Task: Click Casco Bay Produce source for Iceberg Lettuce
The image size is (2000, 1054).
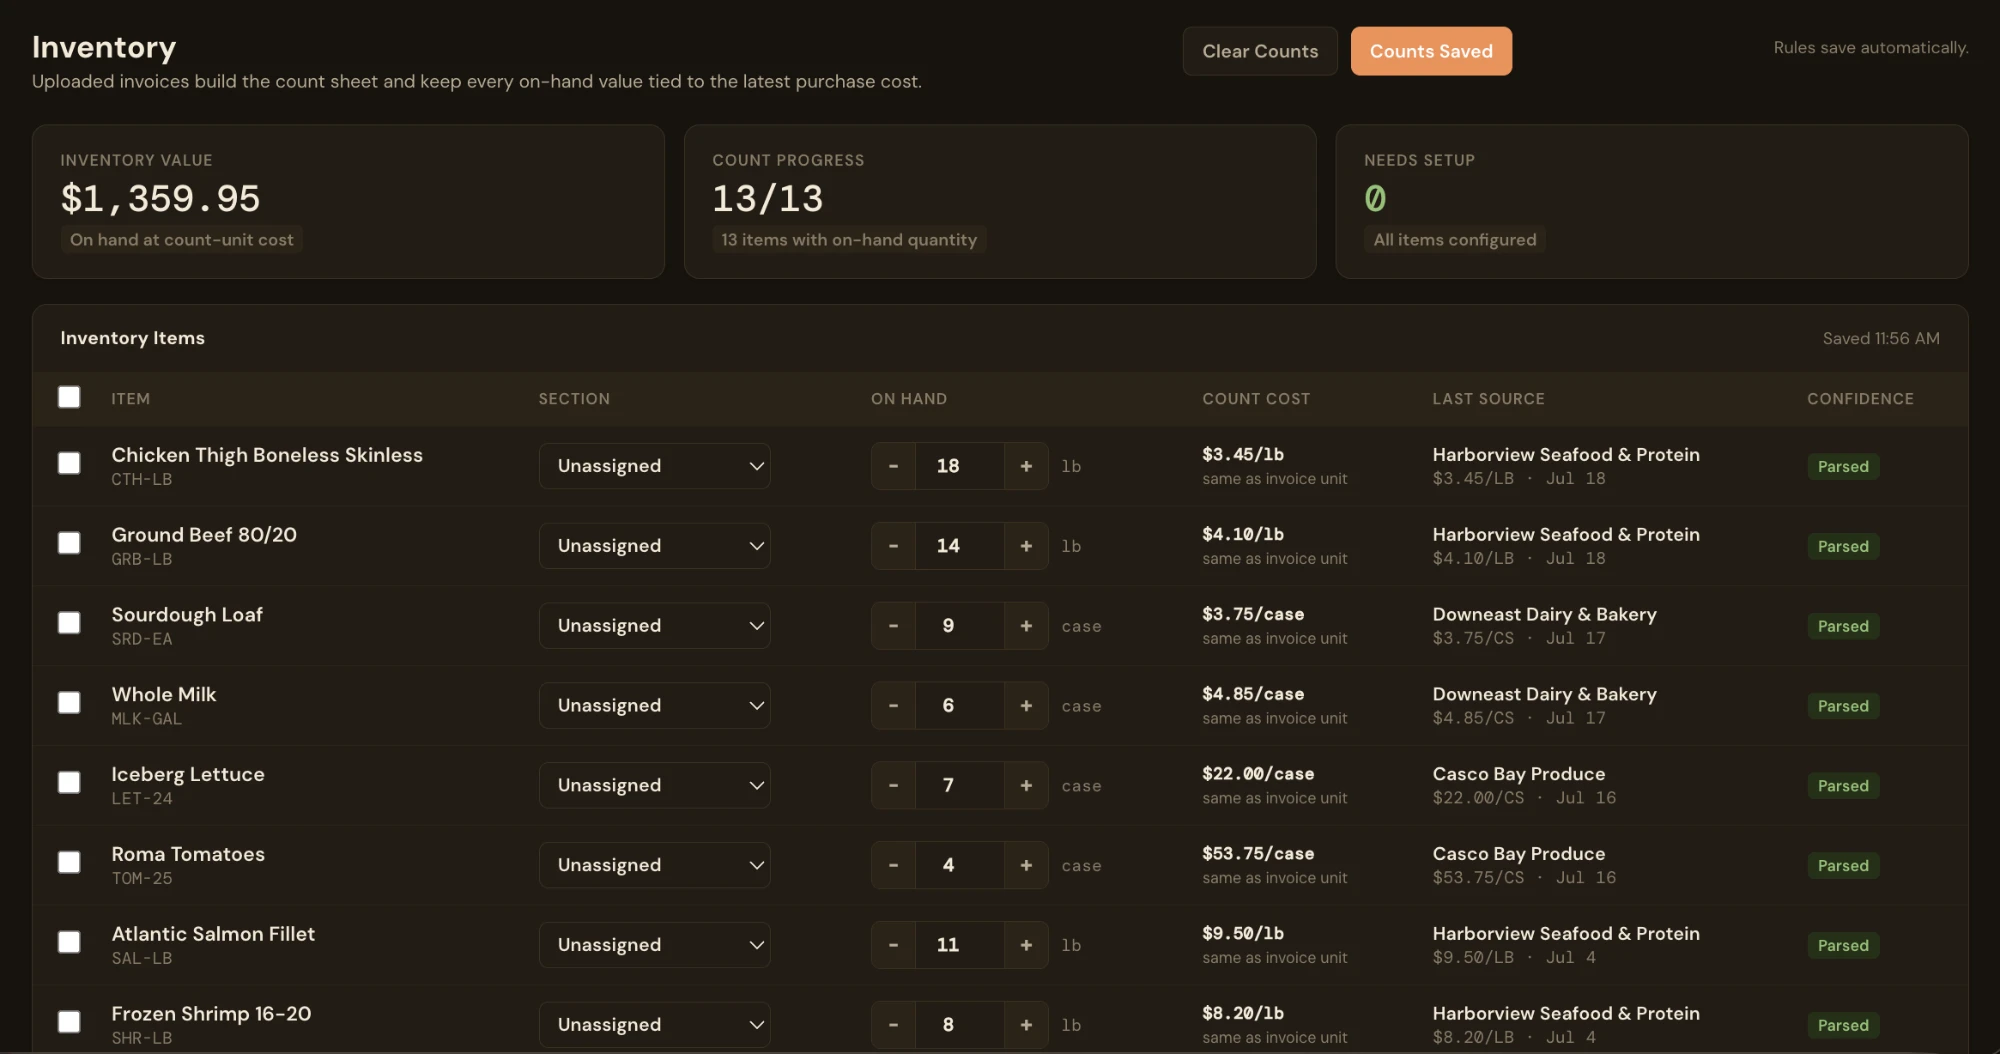Action: 1518,774
